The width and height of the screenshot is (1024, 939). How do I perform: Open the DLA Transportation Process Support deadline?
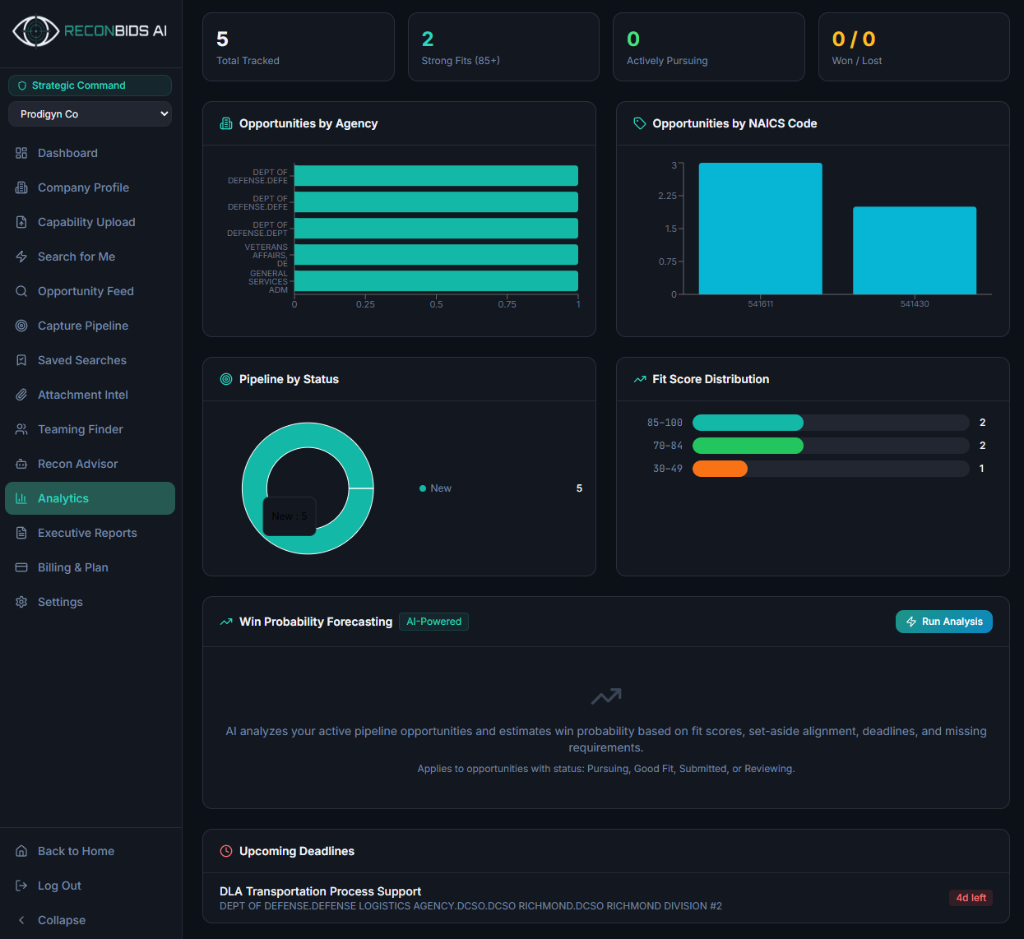605,898
